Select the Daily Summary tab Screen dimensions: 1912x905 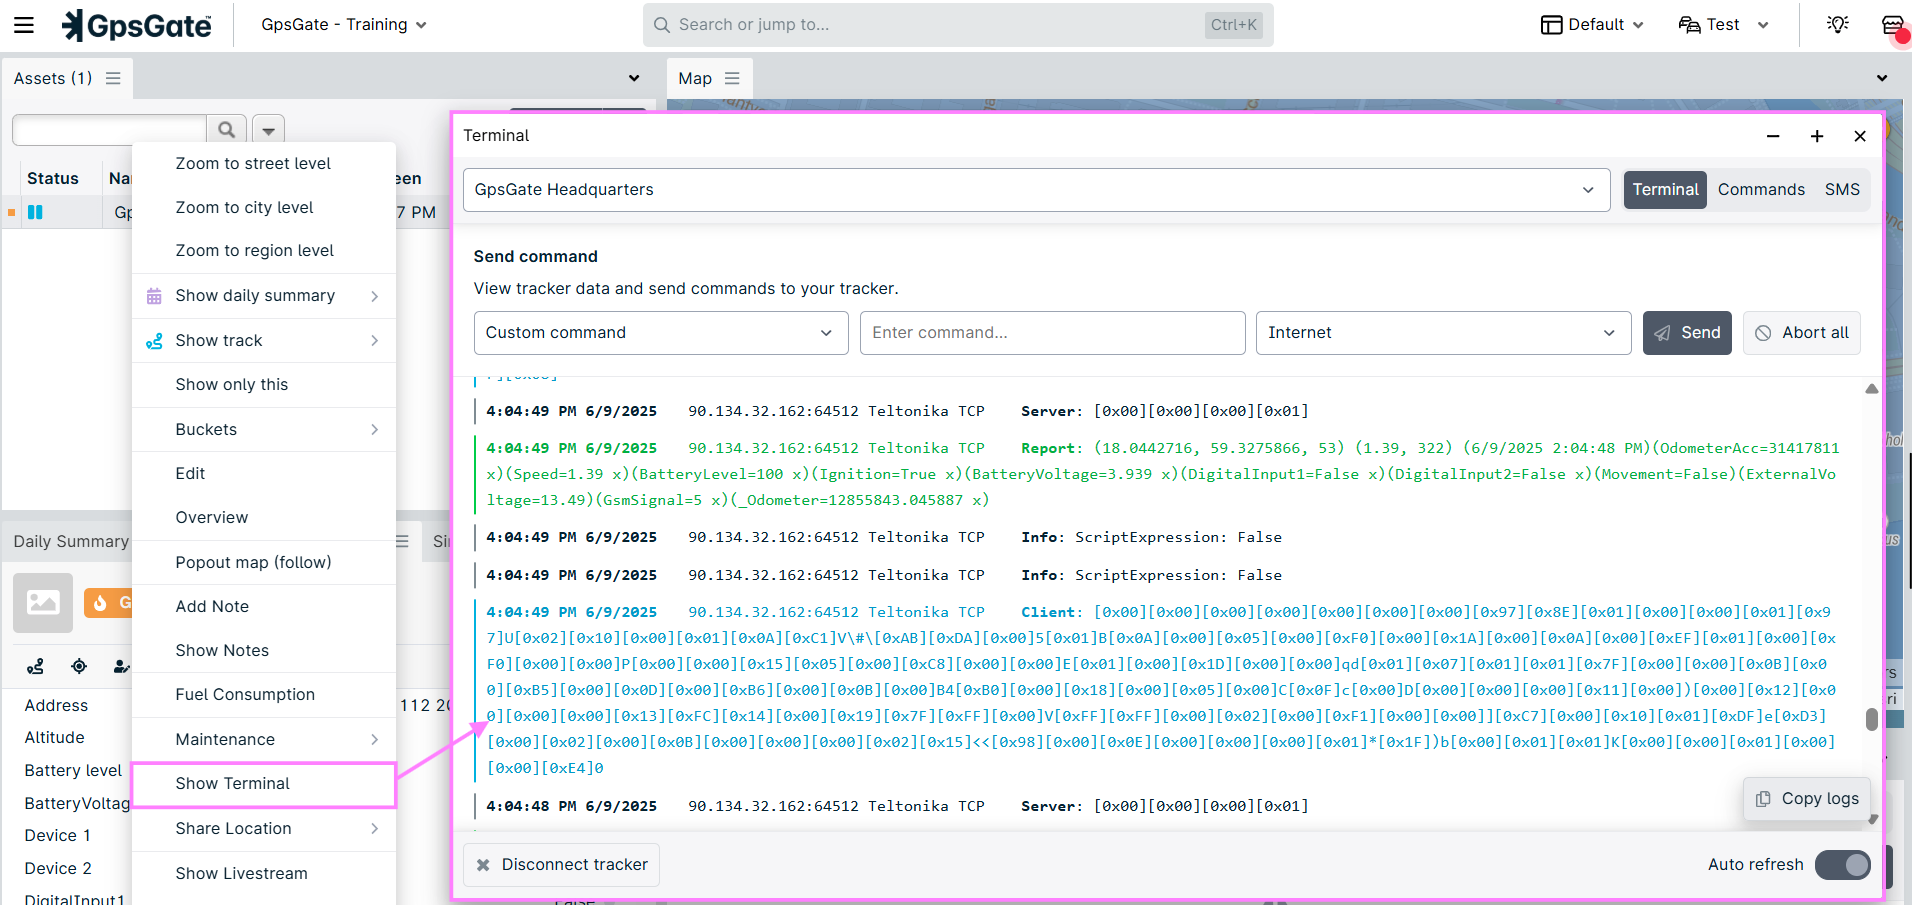coord(71,541)
